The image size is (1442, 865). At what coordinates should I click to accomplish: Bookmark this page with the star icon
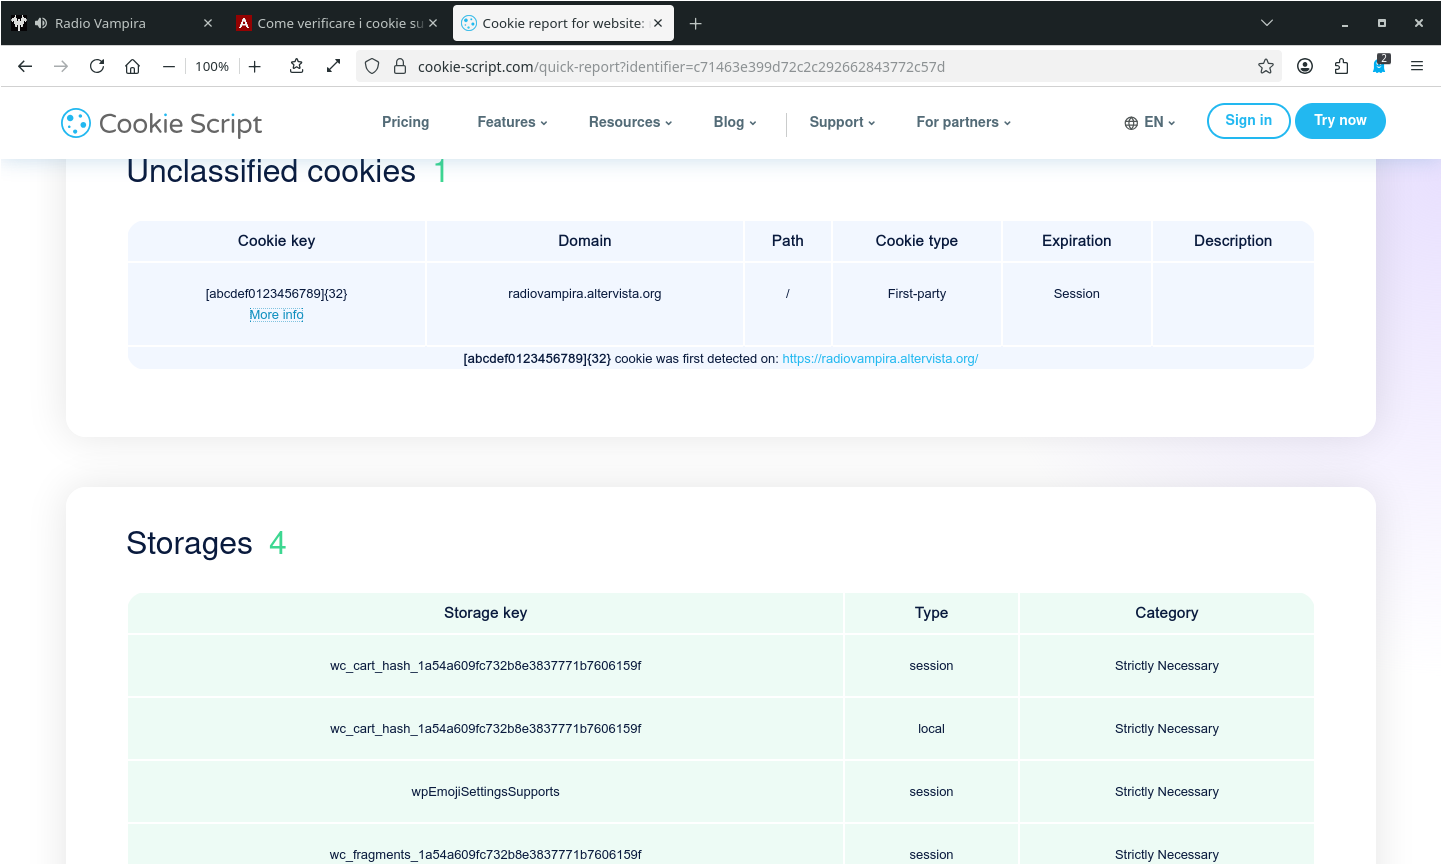coord(1266,66)
